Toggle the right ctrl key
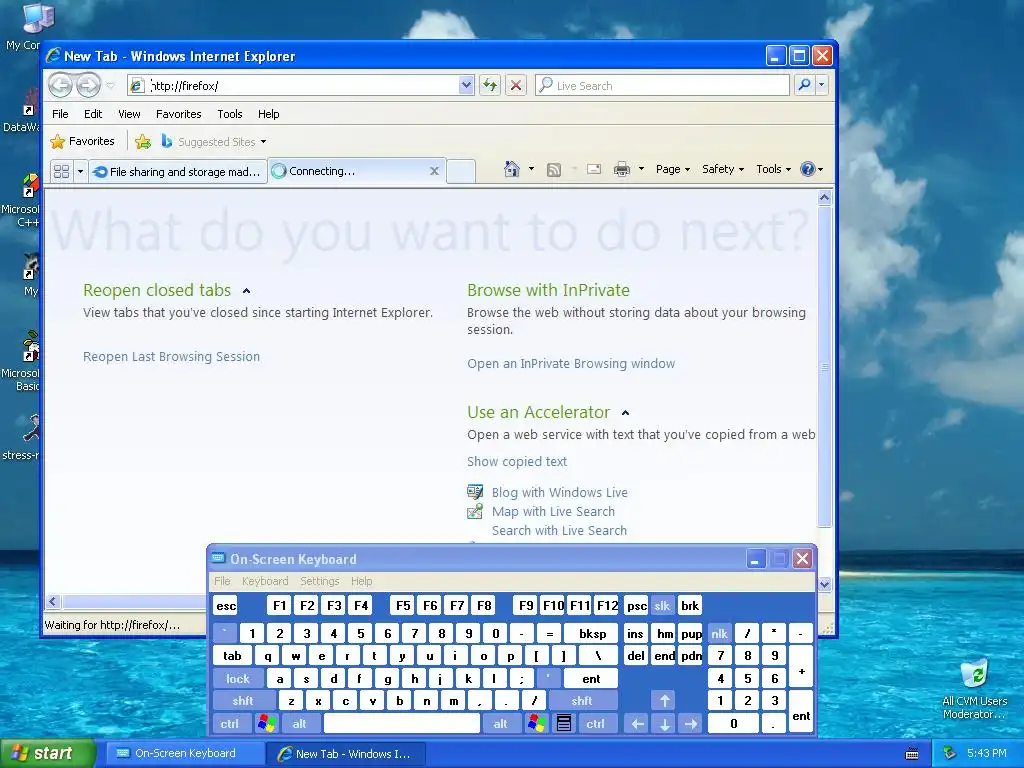1024x768 pixels. tap(596, 724)
